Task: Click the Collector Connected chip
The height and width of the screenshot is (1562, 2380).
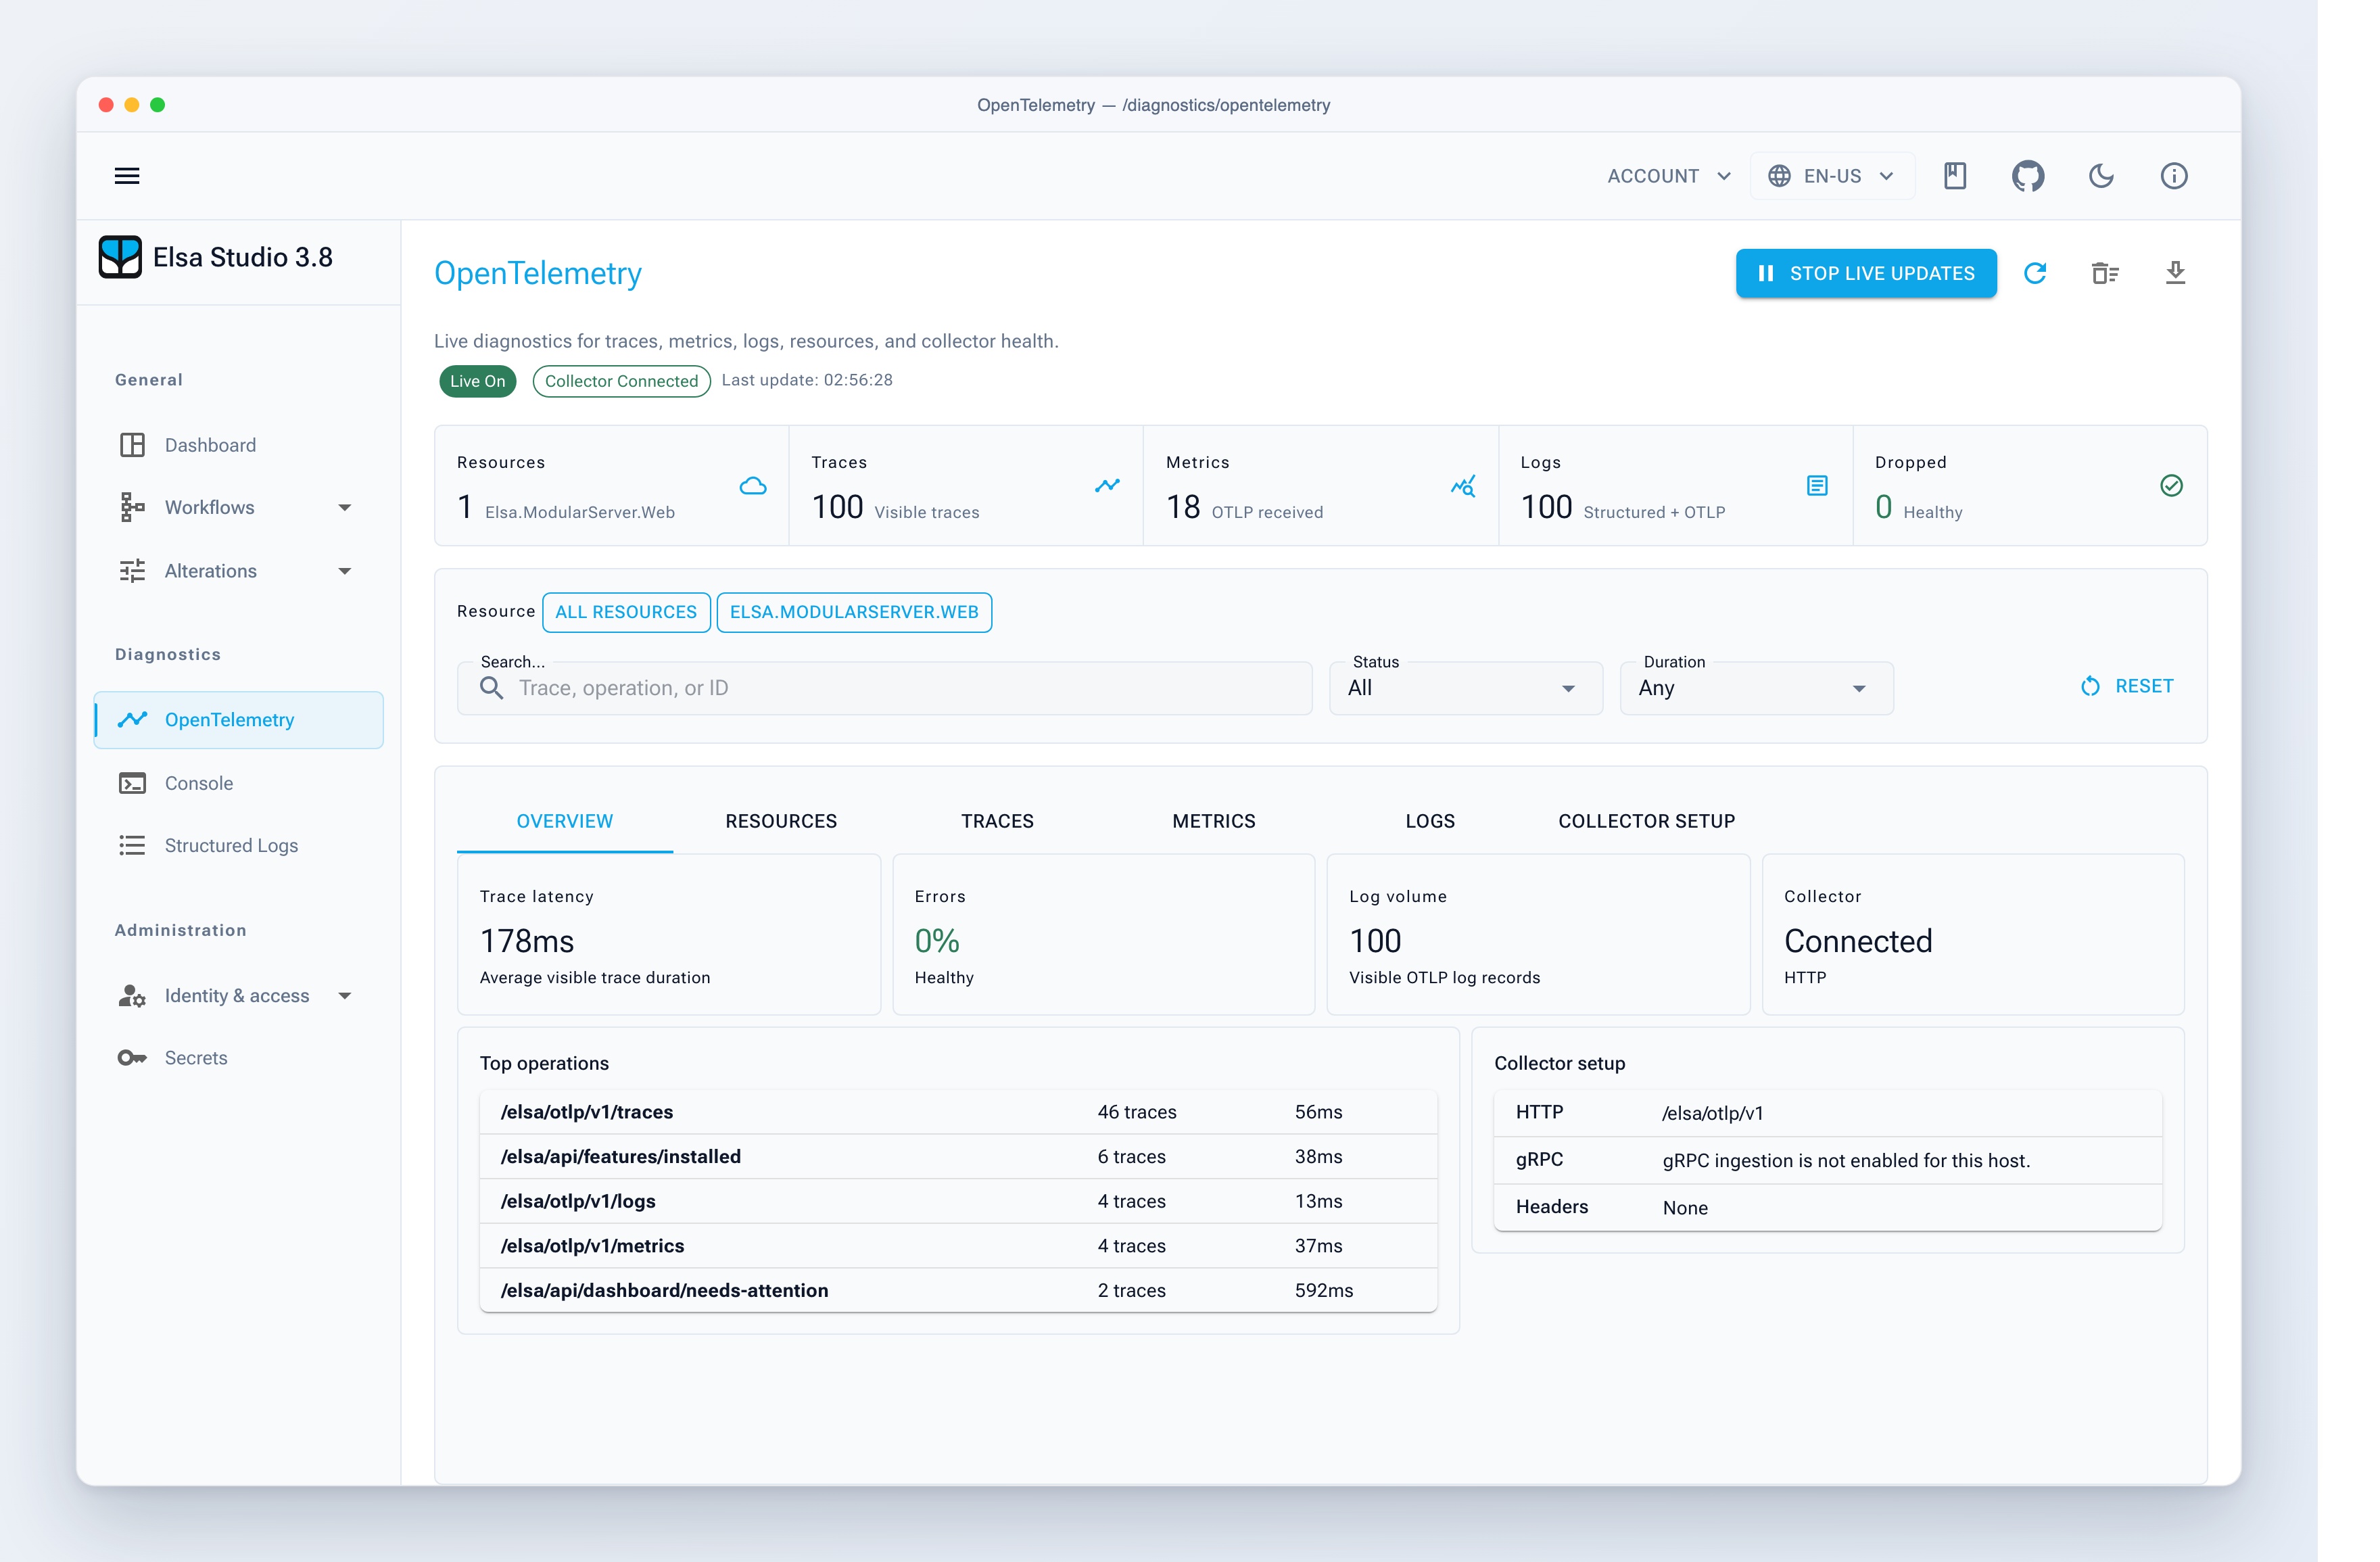Action: click(x=621, y=381)
